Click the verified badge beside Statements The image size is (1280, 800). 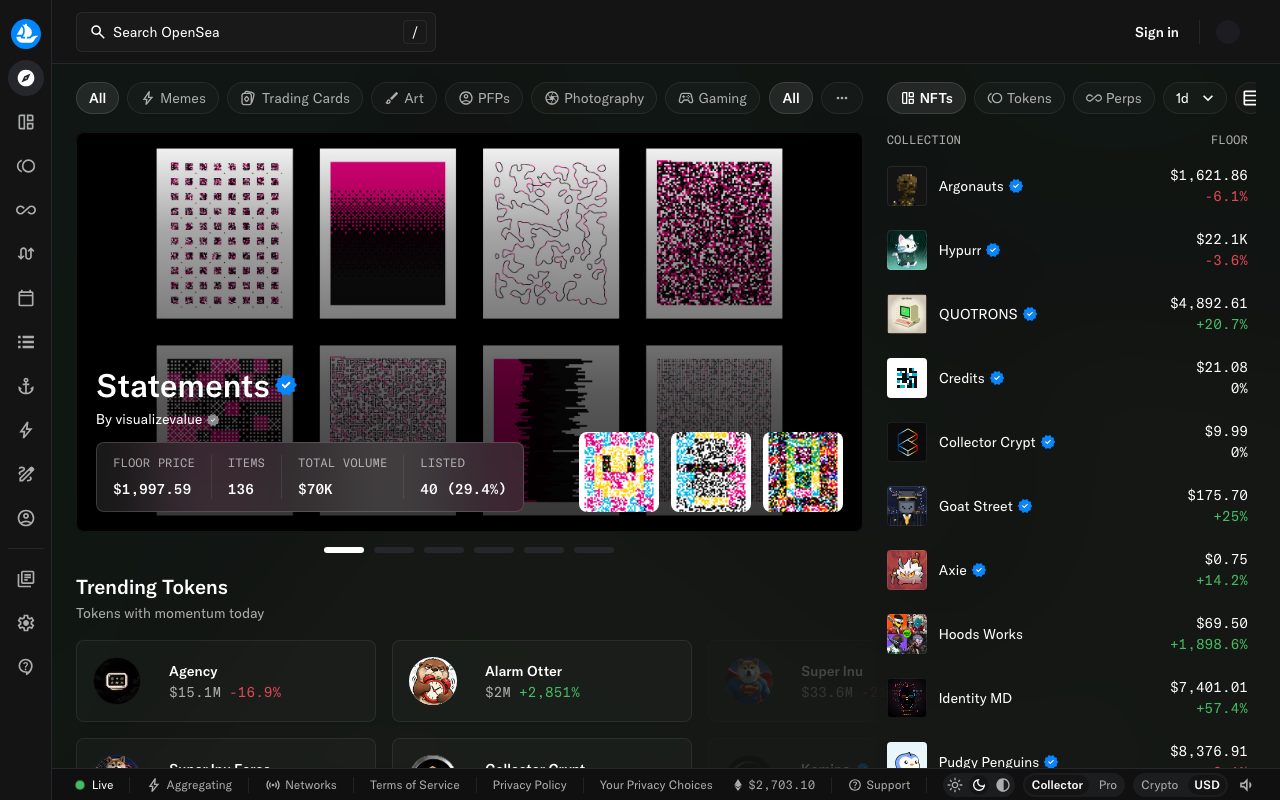[287, 385]
